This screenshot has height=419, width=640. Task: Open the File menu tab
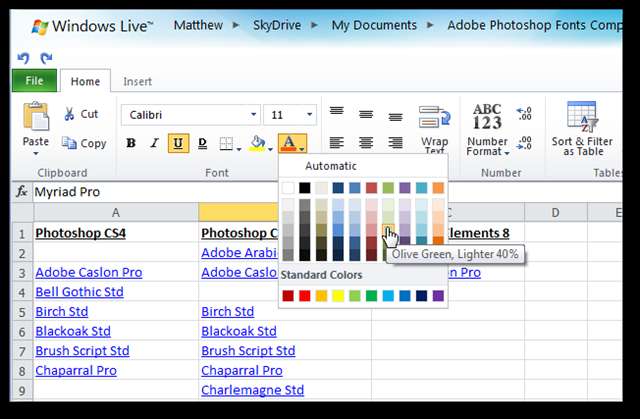pos(34,81)
